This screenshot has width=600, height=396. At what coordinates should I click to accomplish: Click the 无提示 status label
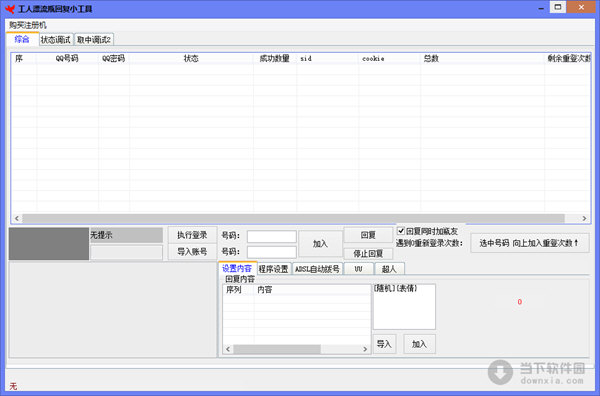(x=126, y=235)
